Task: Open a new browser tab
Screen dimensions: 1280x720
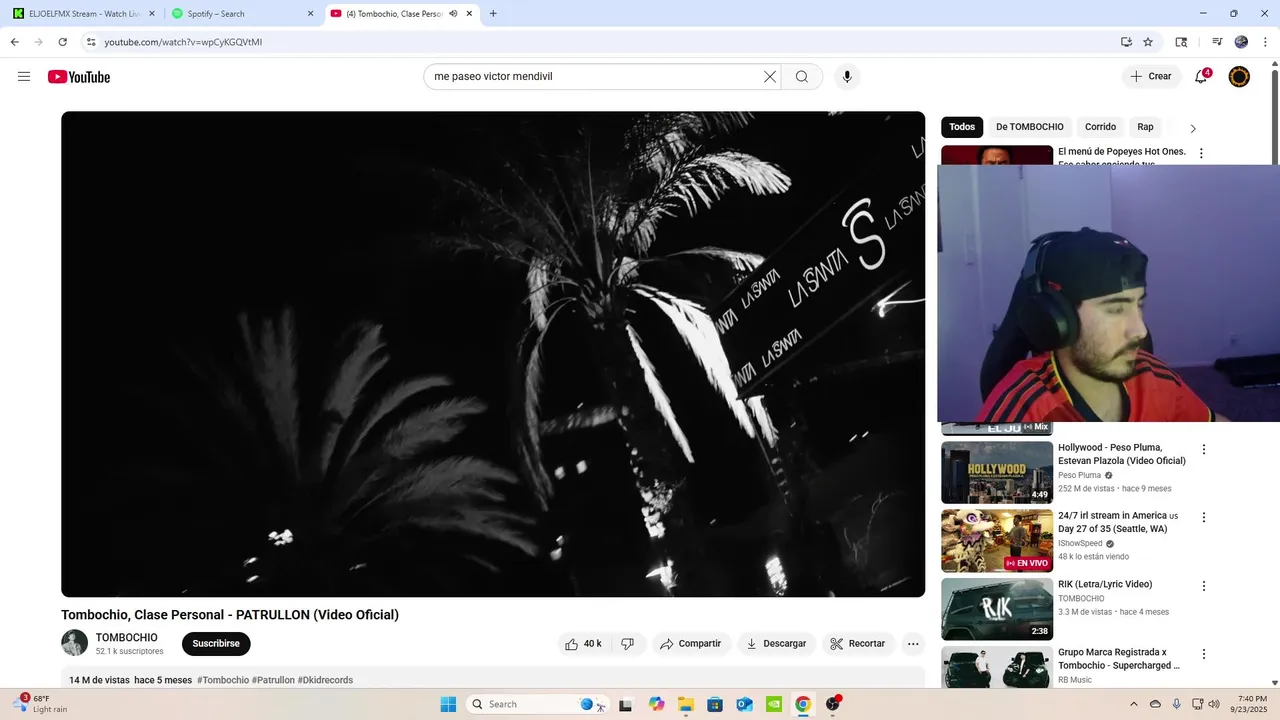Action: tap(493, 14)
